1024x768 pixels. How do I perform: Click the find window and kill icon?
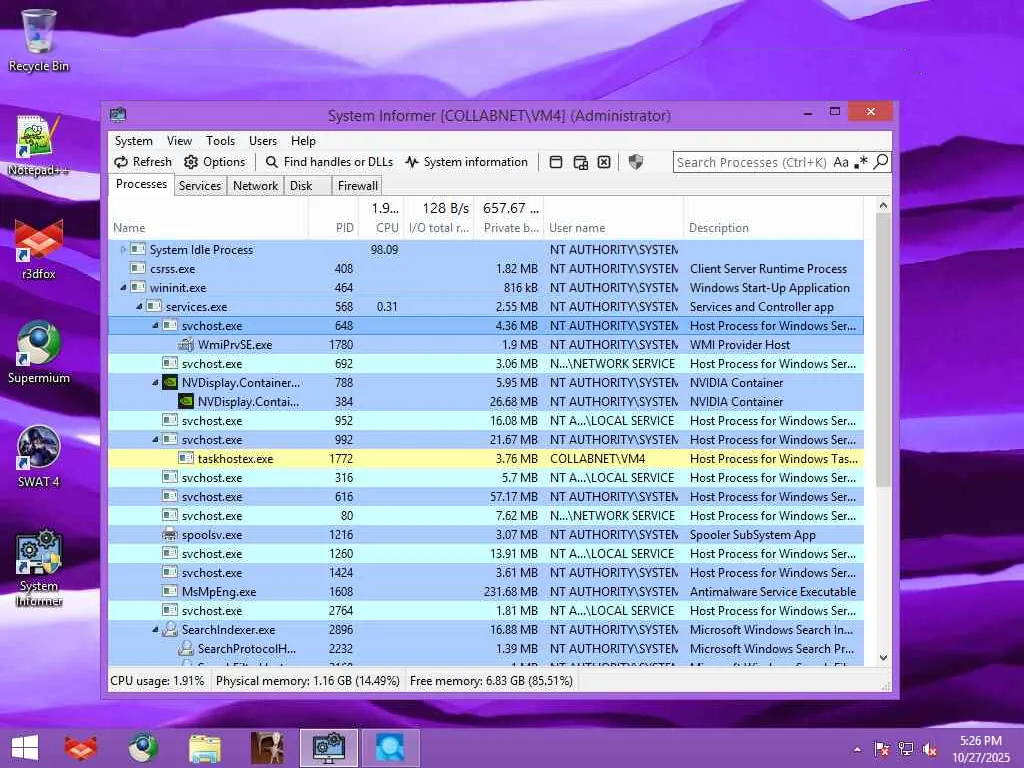604,162
